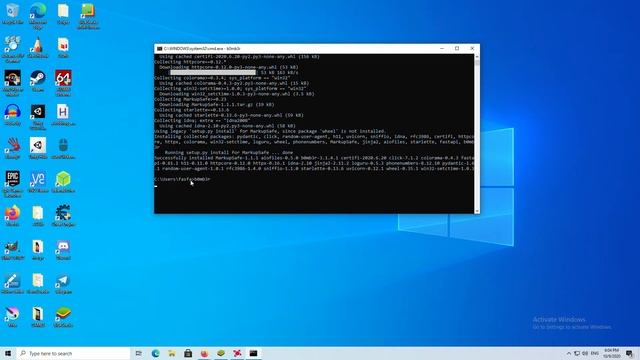Open the notification Action Center
The width and height of the screenshot is (640, 360).
coord(630,353)
